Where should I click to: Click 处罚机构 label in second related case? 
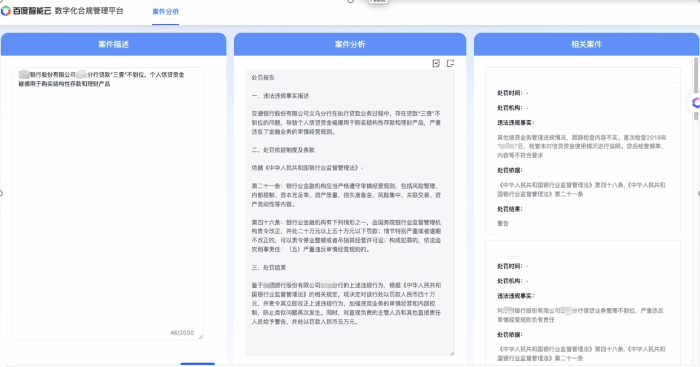tap(509, 281)
